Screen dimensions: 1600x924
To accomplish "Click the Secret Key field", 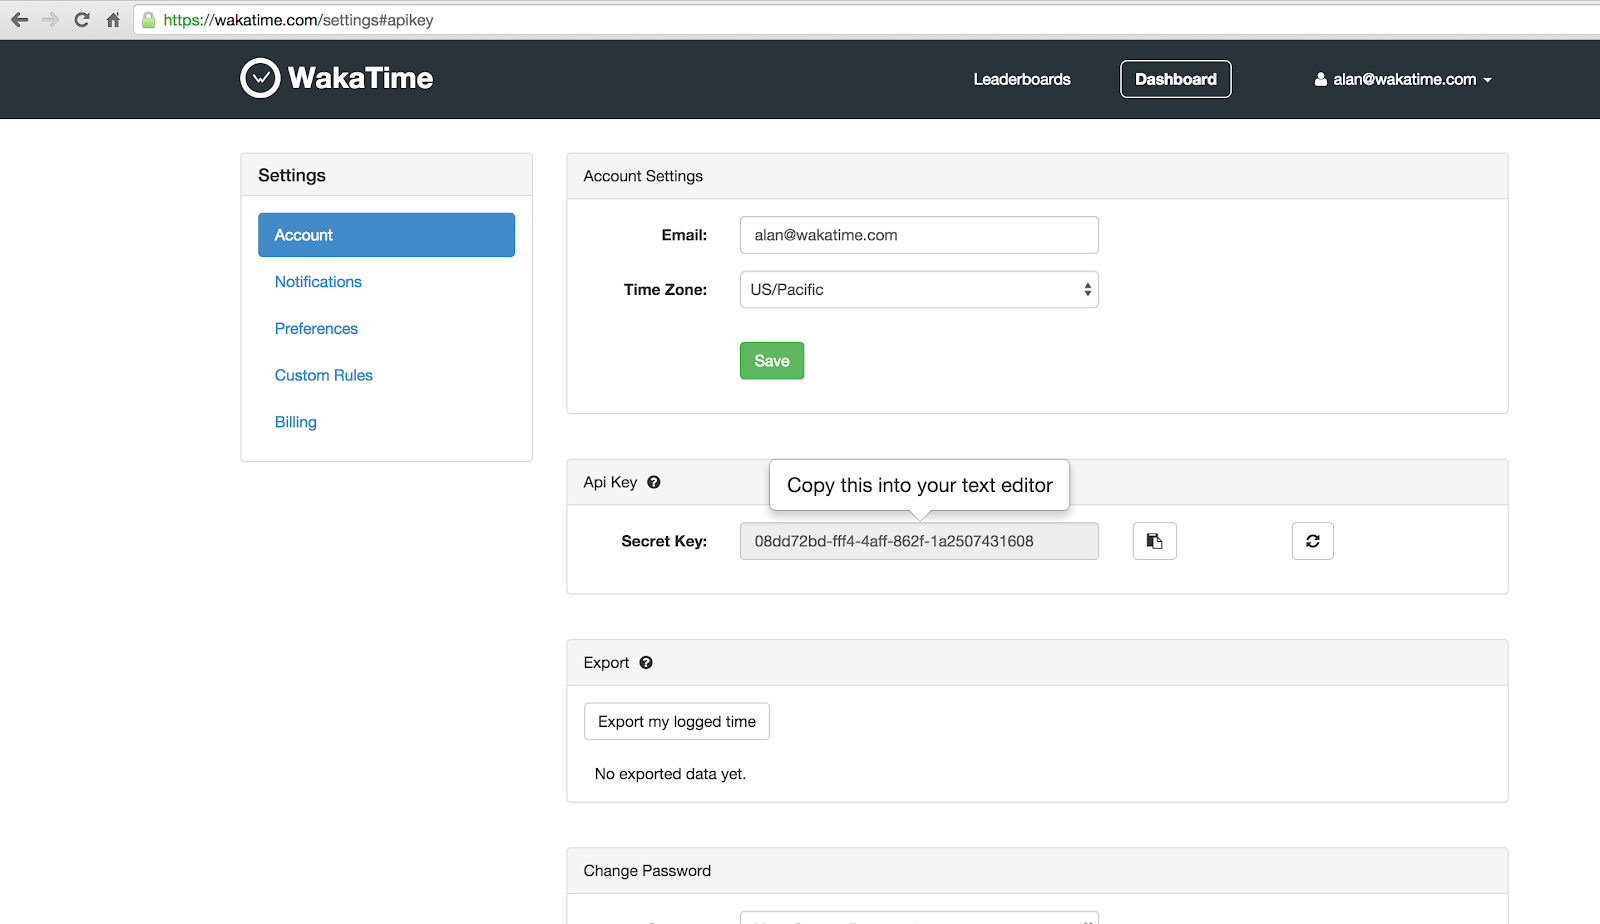I will pyautogui.click(x=919, y=541).
